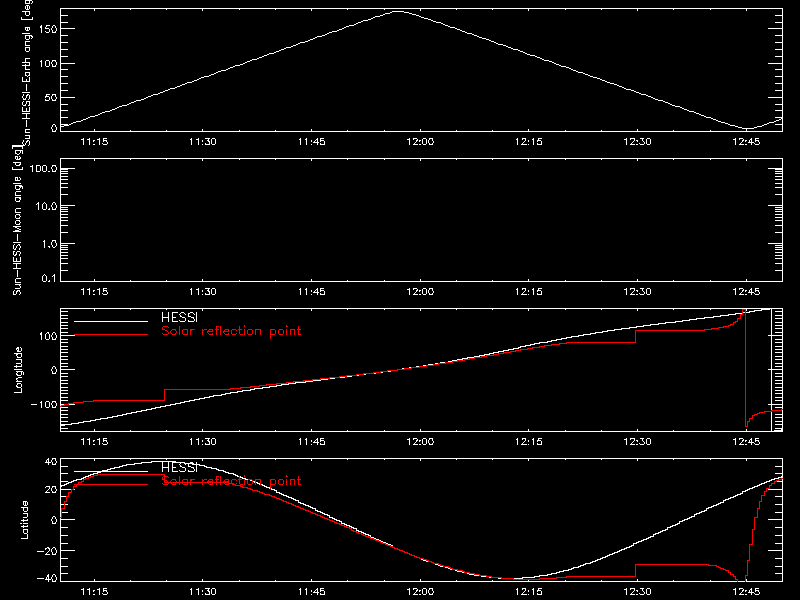This screenshot has width=800, height=600.
Task: Click the 12:15 time label under Moon angle plot
Action: click(529, 291)
